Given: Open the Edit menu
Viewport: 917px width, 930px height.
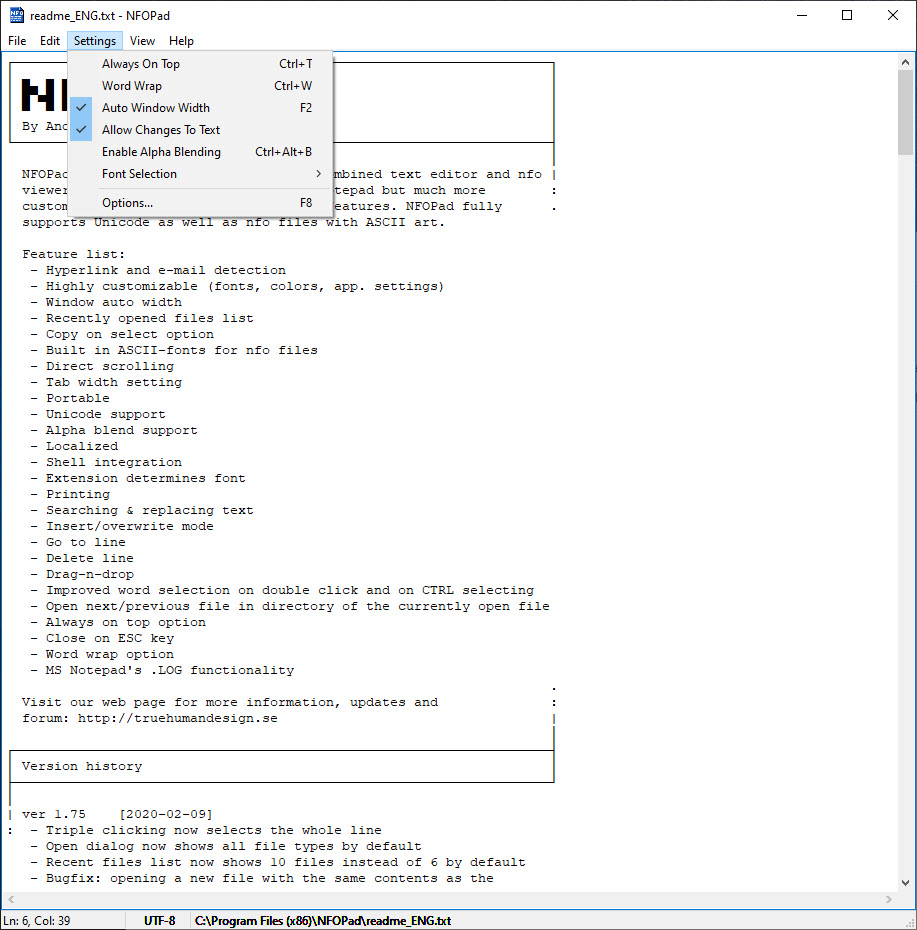Looking at the screenshot, I should click(50, 41).
